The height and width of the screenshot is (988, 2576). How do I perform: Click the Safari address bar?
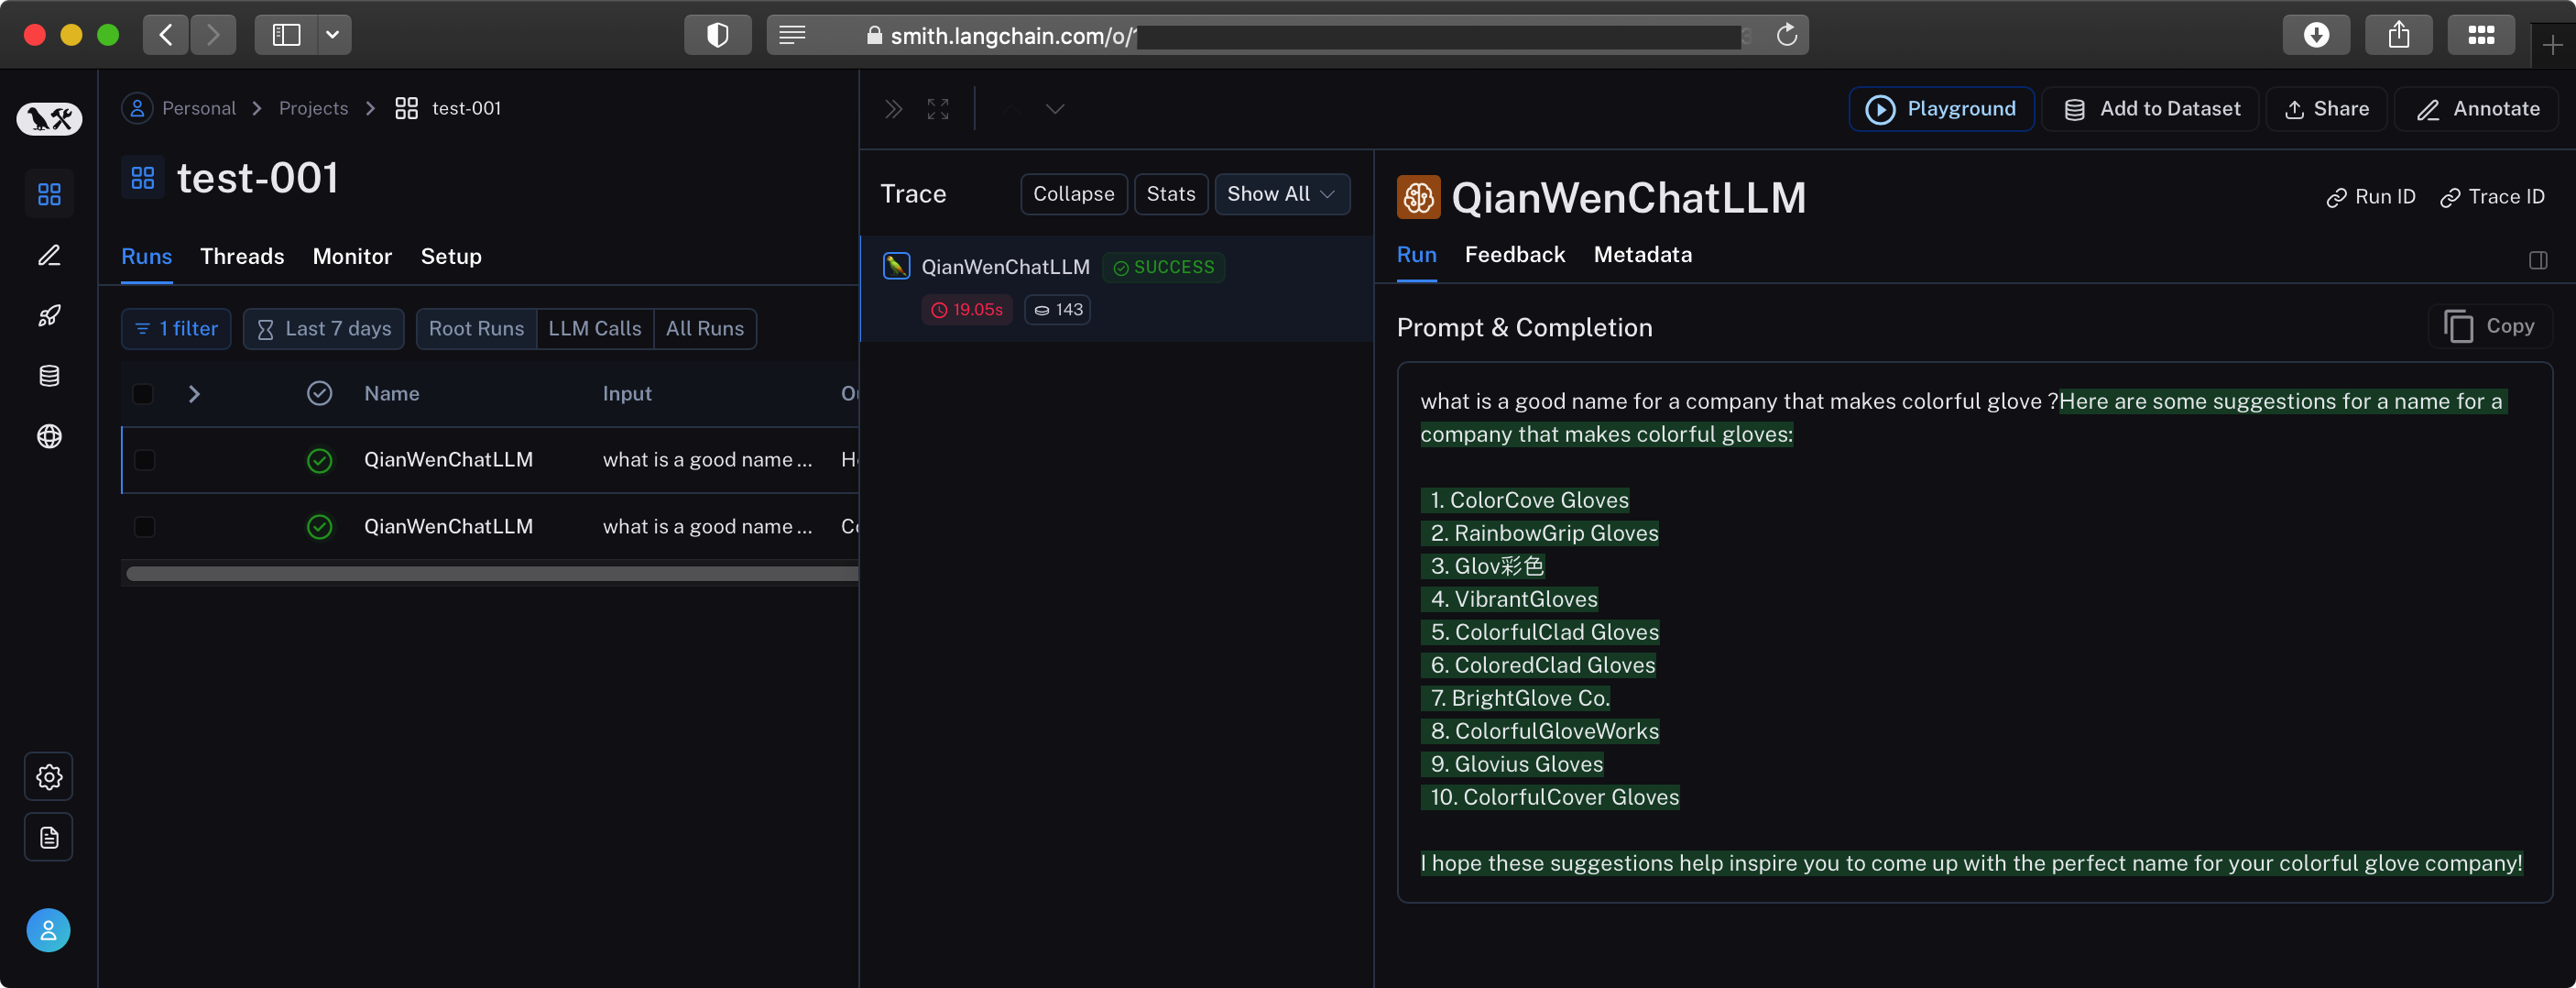1287,35
